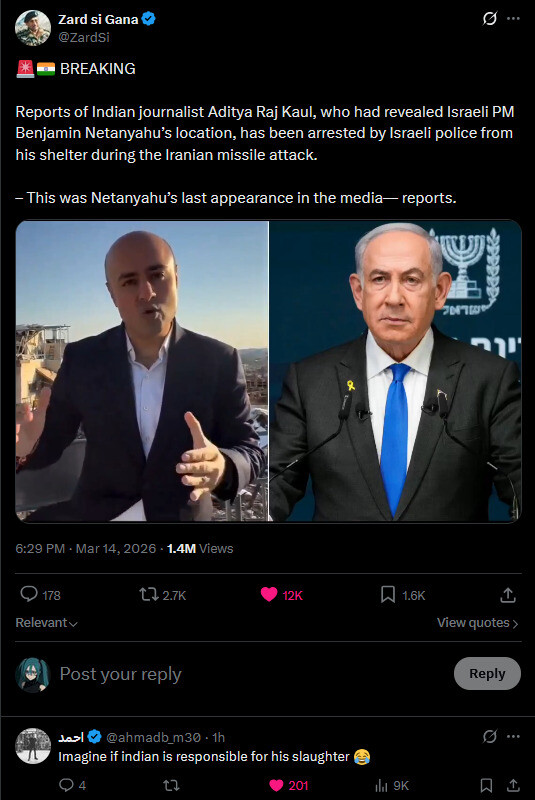Open more options on ahmadb_m30's reply

(x=513, y=736)
